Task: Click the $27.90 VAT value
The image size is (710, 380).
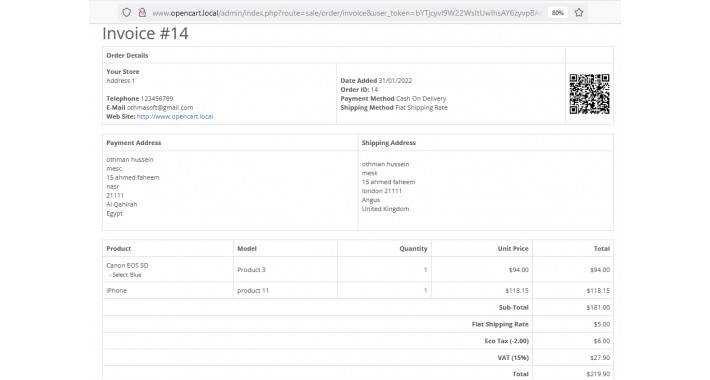Action: 600,358
